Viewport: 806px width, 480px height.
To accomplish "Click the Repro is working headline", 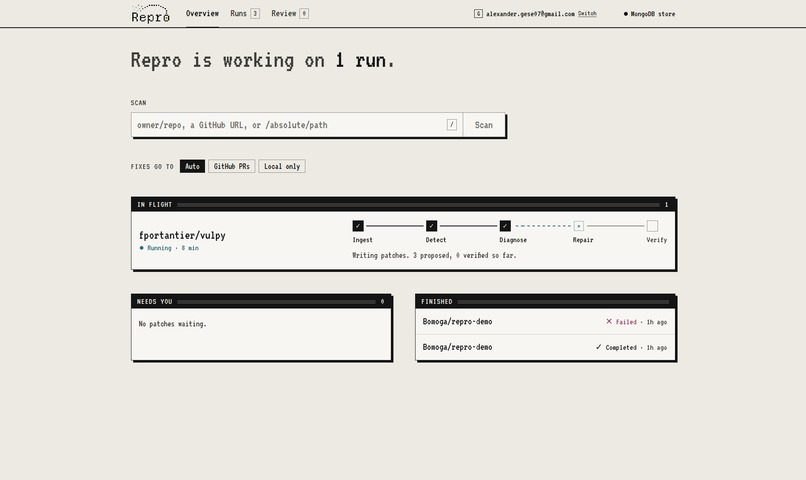I will click(x=263, y=61).
